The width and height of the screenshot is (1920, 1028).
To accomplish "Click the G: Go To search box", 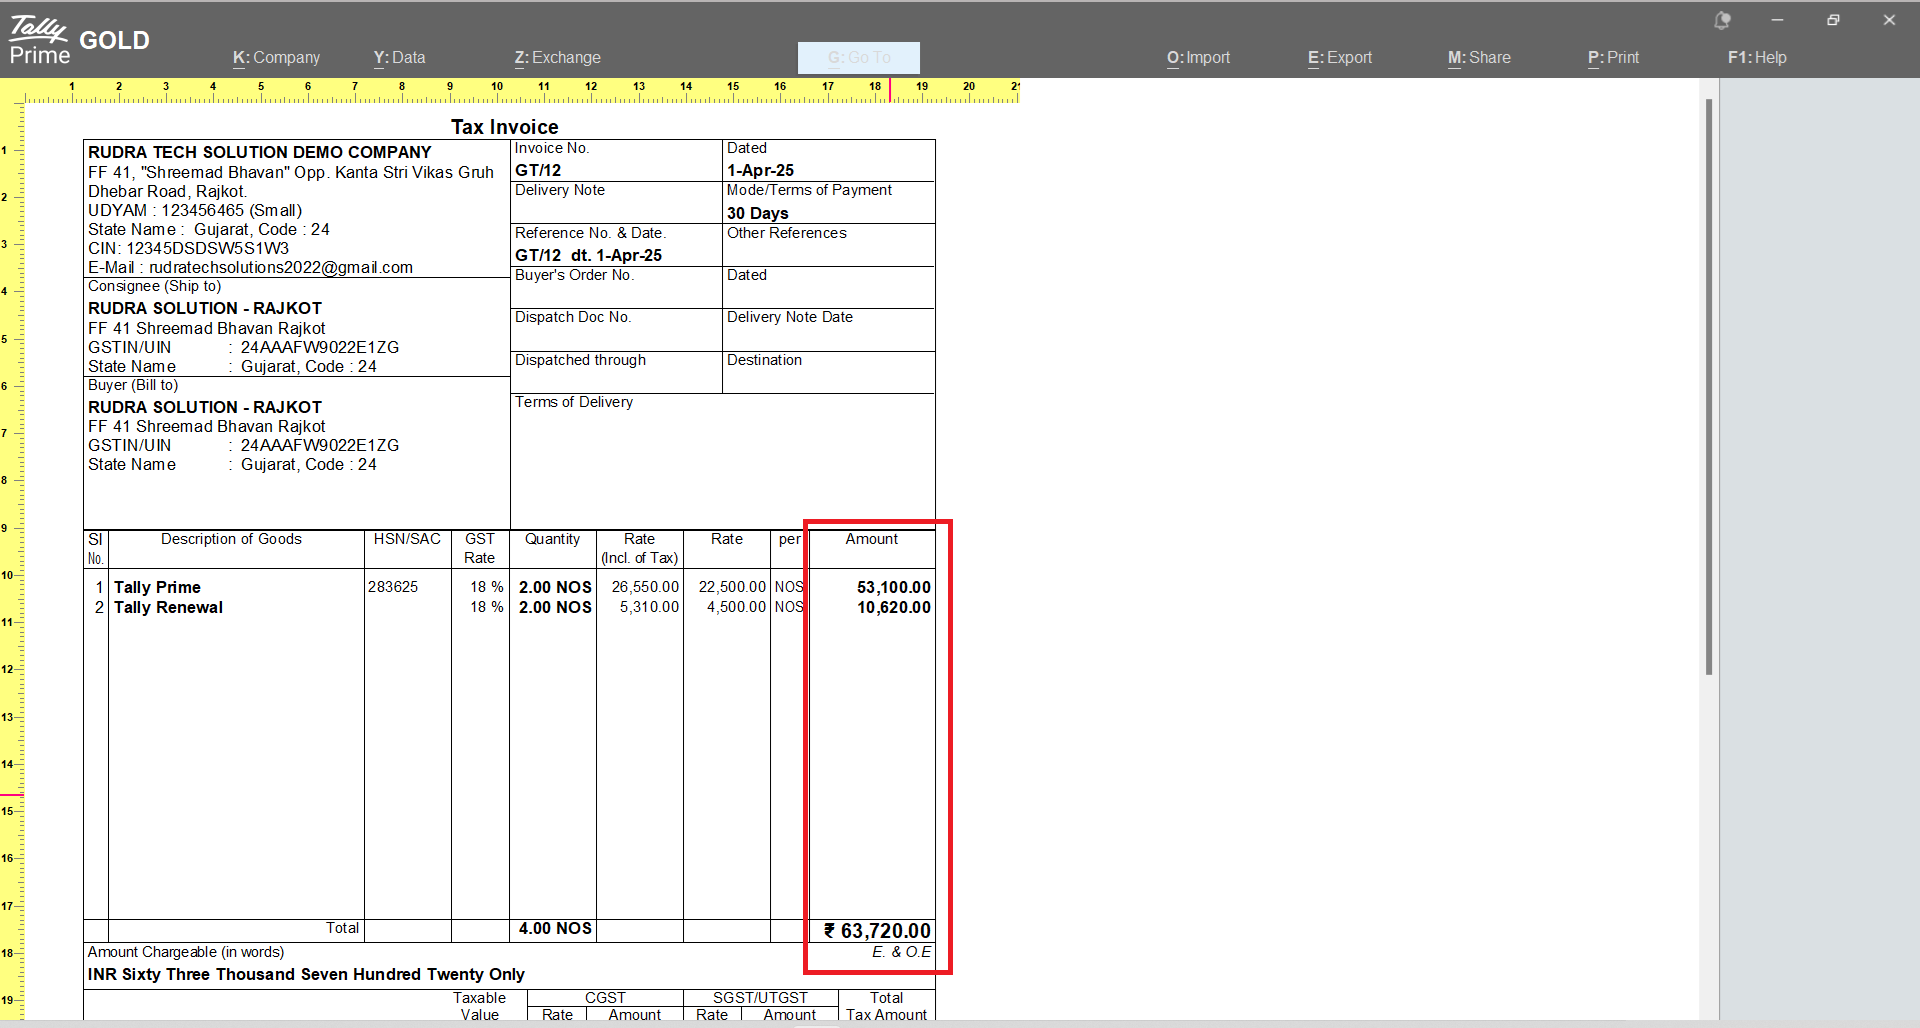I will (x=858, y=58).
